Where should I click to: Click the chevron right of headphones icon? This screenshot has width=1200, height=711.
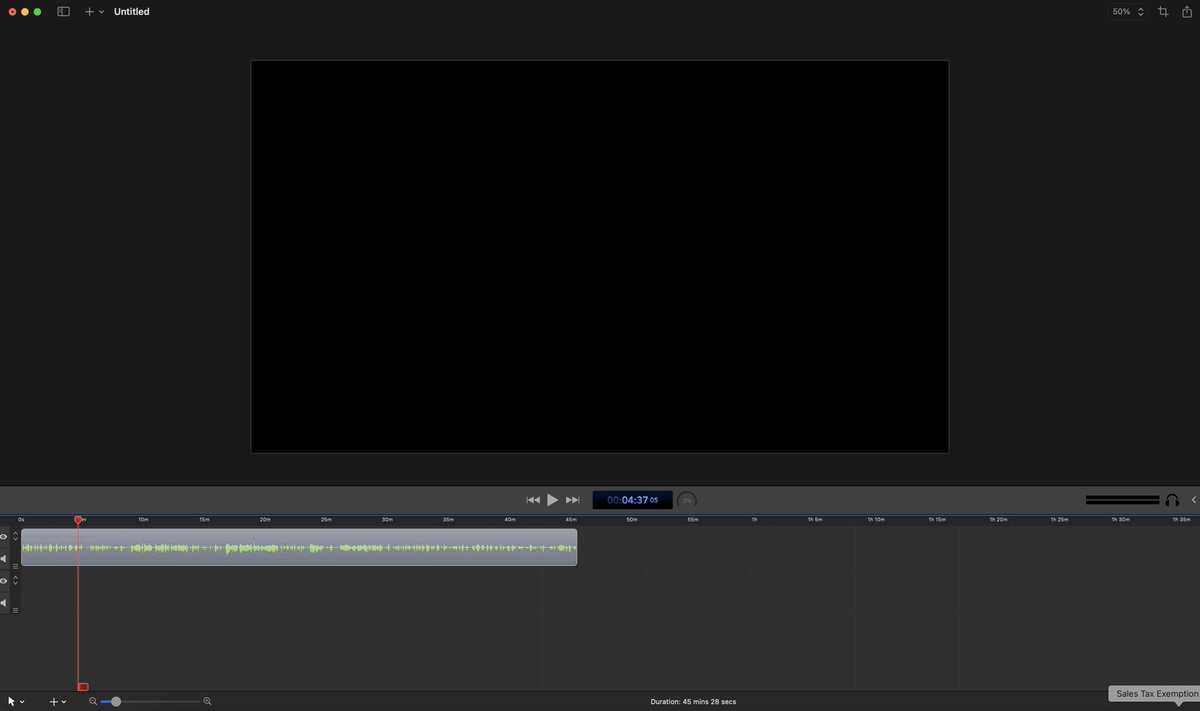pos(1194,500)
